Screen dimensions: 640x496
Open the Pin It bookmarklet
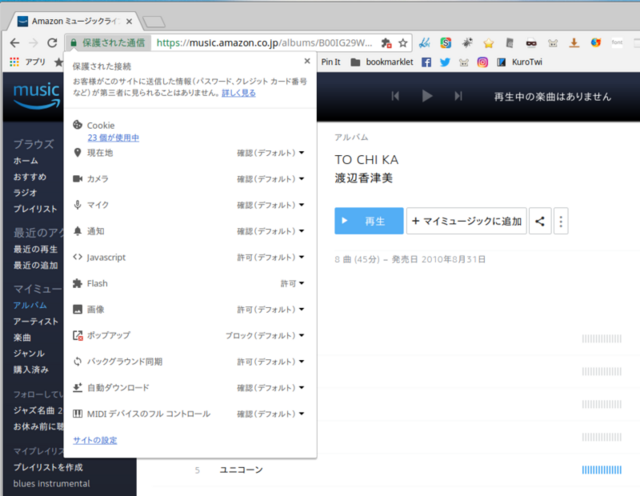331,62
